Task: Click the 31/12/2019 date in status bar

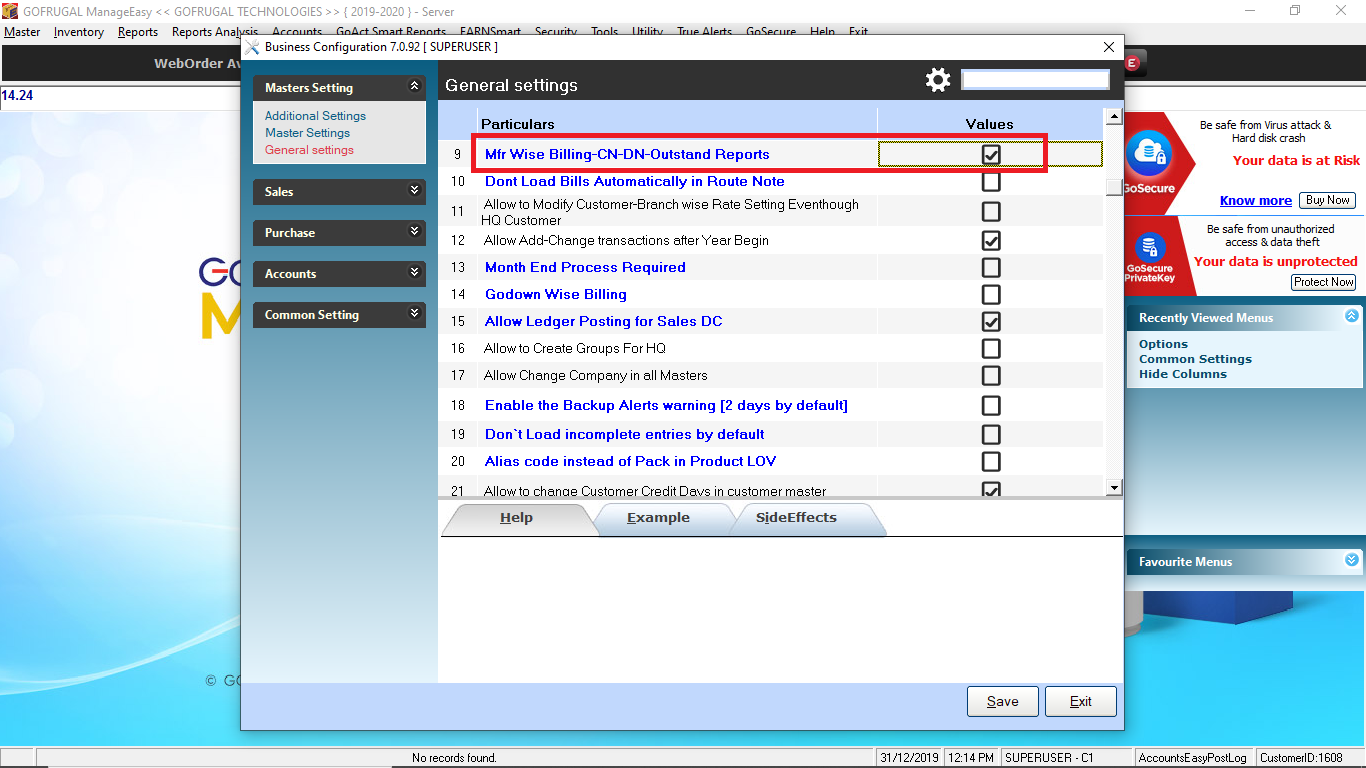Action: (909, 758)
